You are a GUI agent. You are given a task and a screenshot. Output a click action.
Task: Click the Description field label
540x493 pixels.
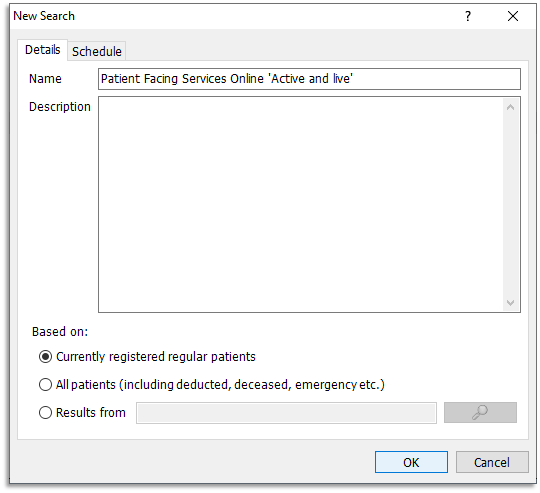[60, 107]
